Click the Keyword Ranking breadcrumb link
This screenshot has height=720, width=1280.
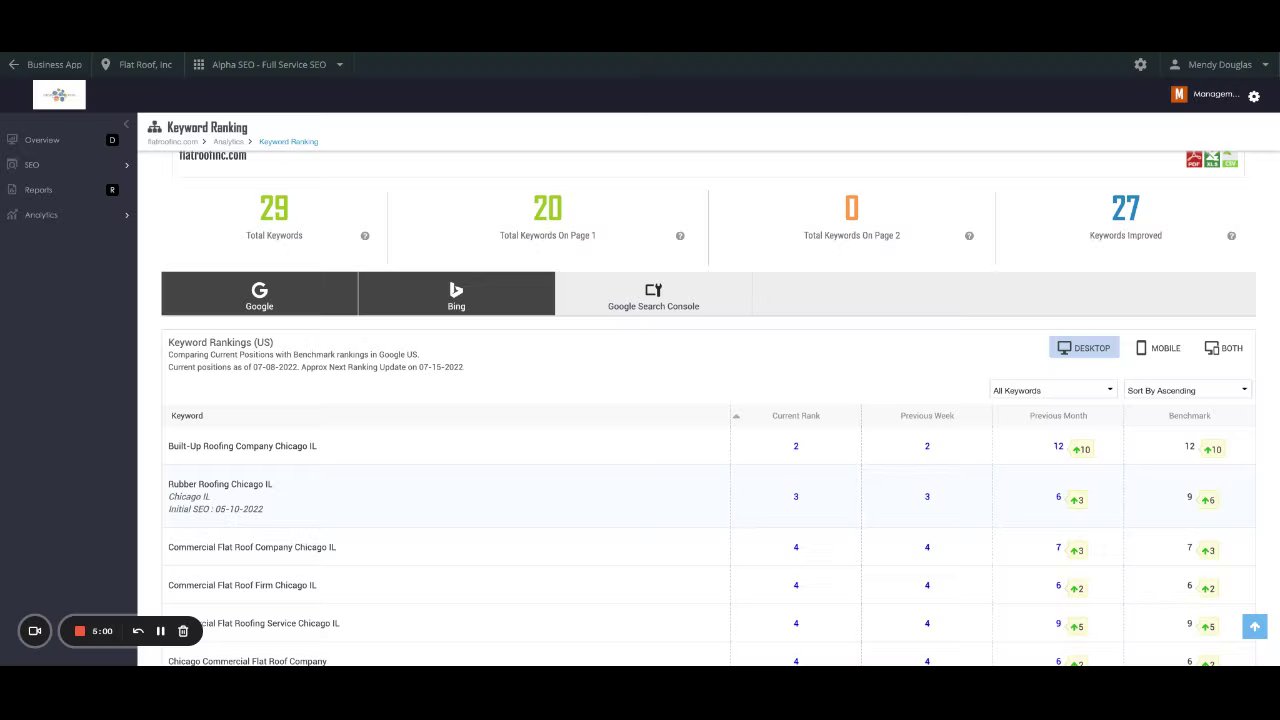pos(288,142)
